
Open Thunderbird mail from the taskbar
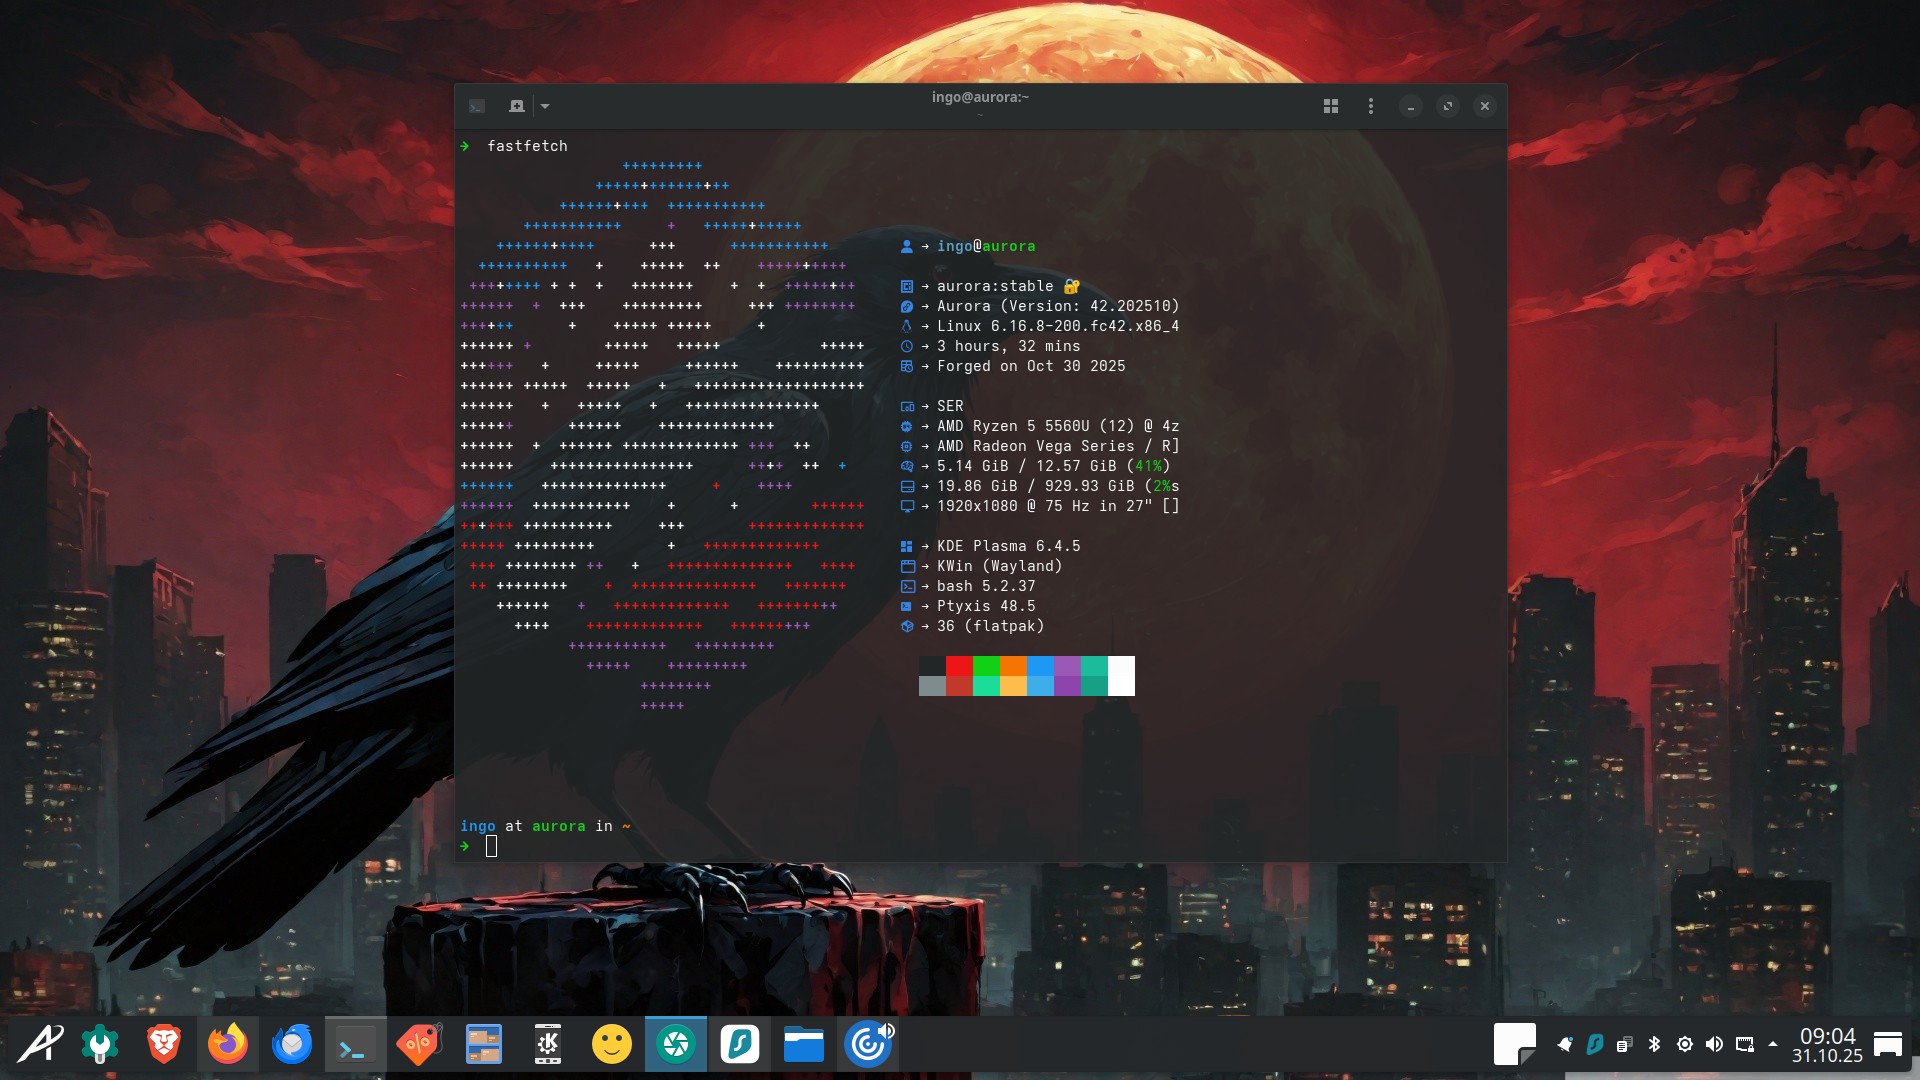click(292, 1045)
